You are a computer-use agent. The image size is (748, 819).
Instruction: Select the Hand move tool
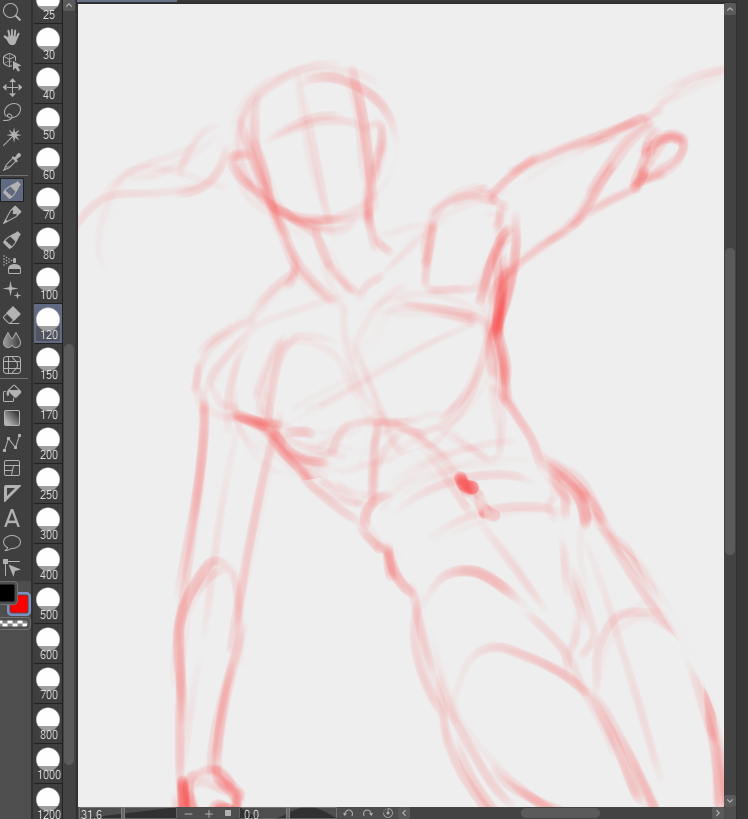[x=12, y=37]
